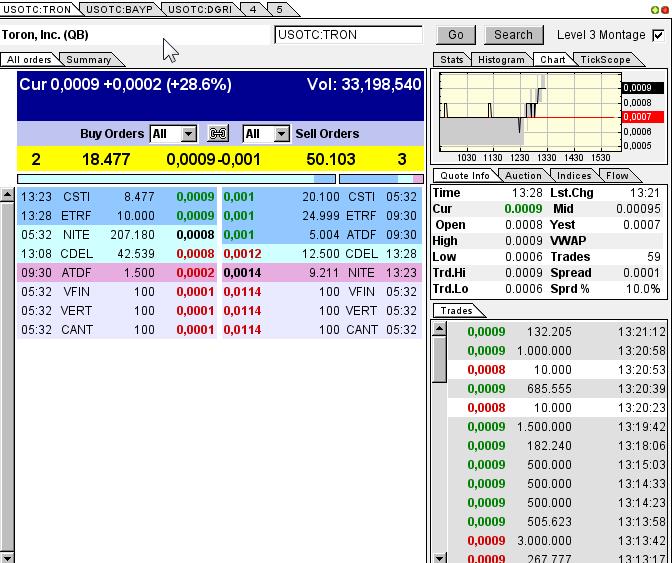Image resolution: width=672 pixels, height=563 pixels.
Task: Select the VERT buy order row
Action: [117, 311]
